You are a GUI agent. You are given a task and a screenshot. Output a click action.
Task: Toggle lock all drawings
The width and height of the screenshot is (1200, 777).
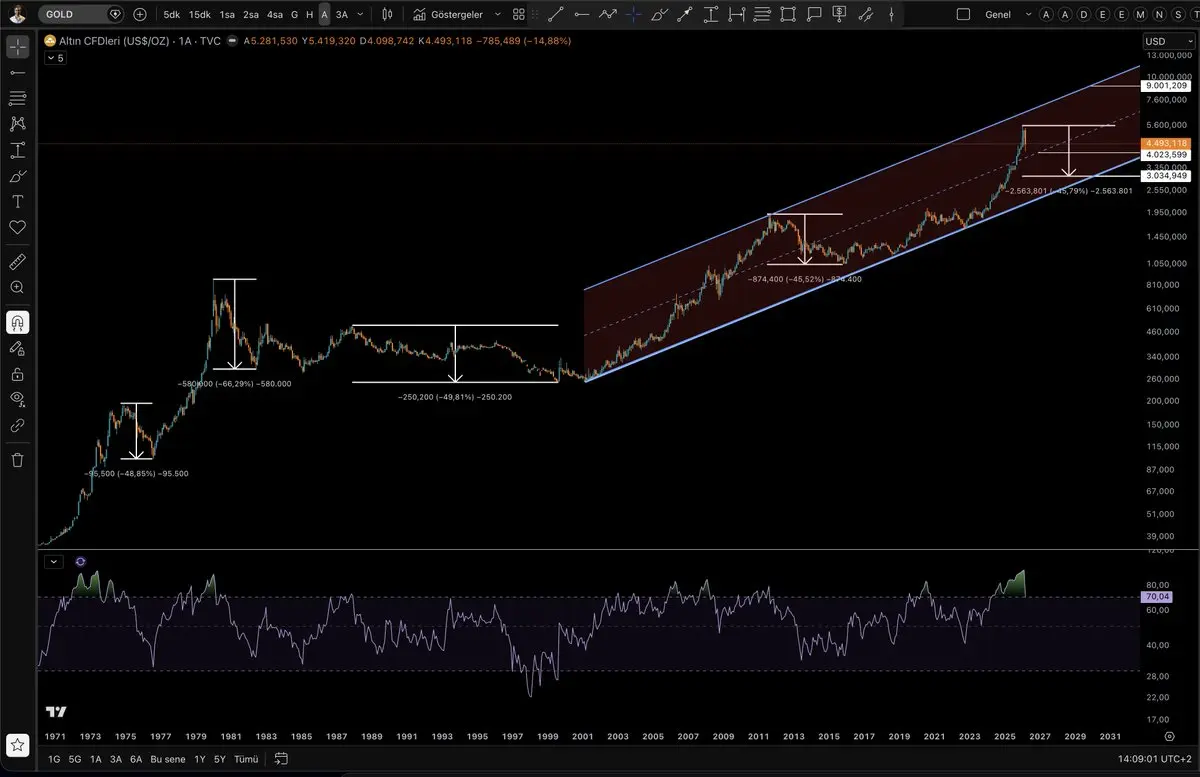pos(17,375)
